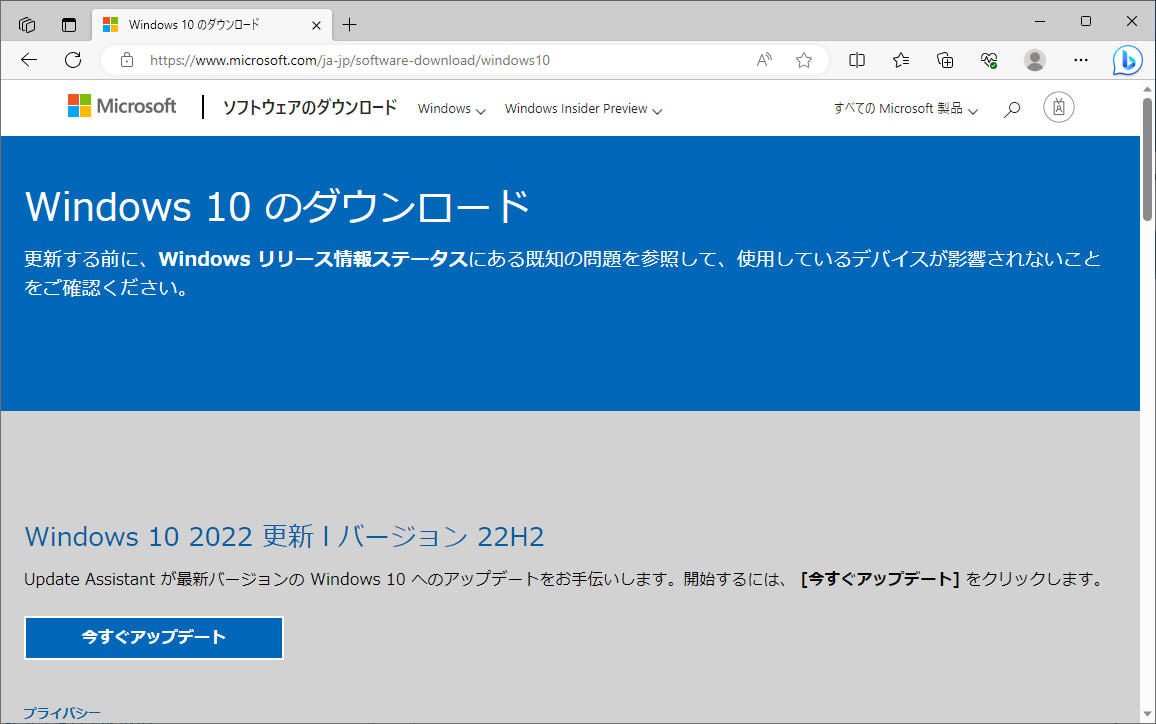Open the プライバシー link
The height and width of the screenshot is (724, 1156).
coord(62,713)
